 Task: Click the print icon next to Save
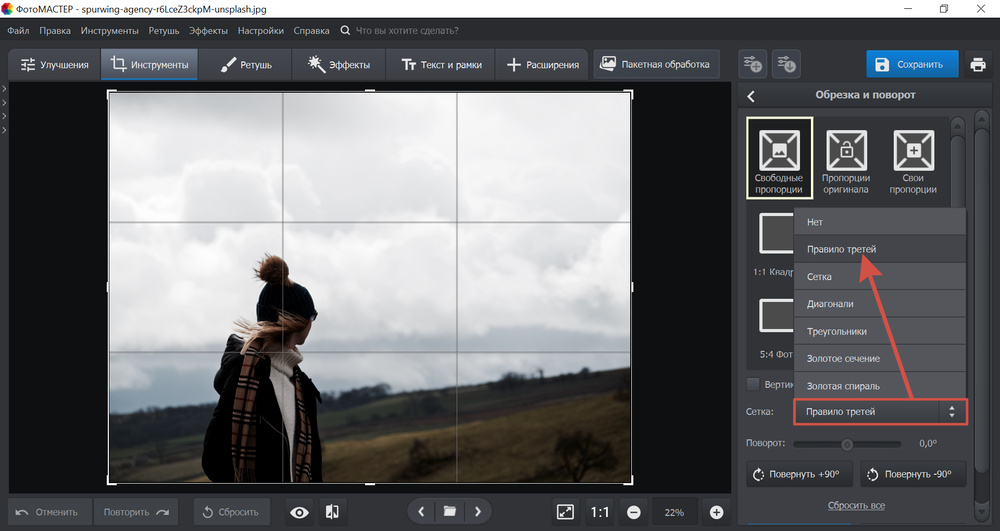(977, 65)
